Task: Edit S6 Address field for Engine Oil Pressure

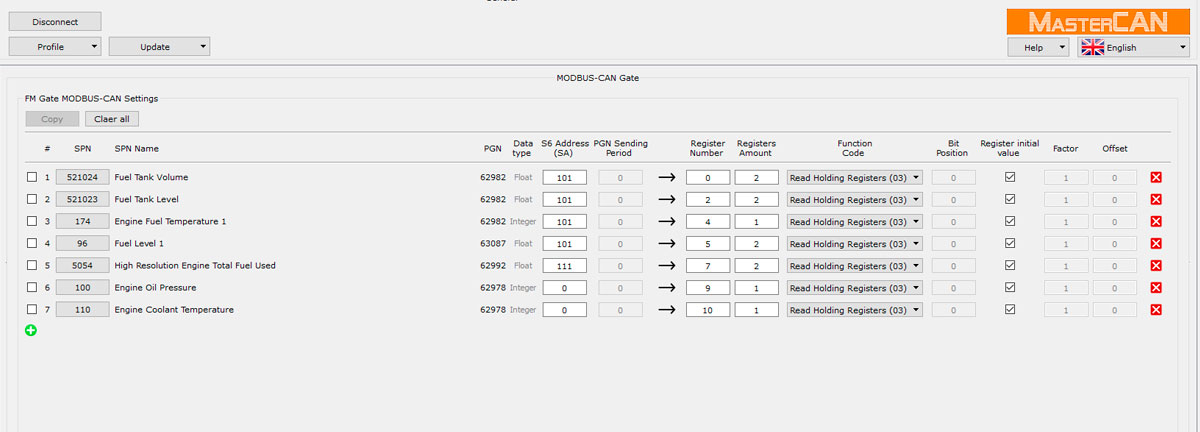Action: pyautogui.click(x=564, y=287)
